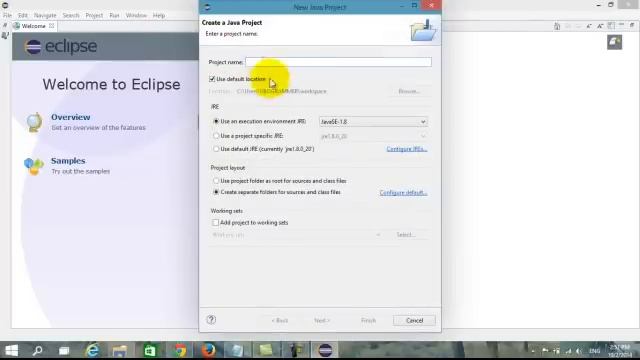
Task: Click the Project name text field
Action: pyautogui.click(x=338, y=62)
